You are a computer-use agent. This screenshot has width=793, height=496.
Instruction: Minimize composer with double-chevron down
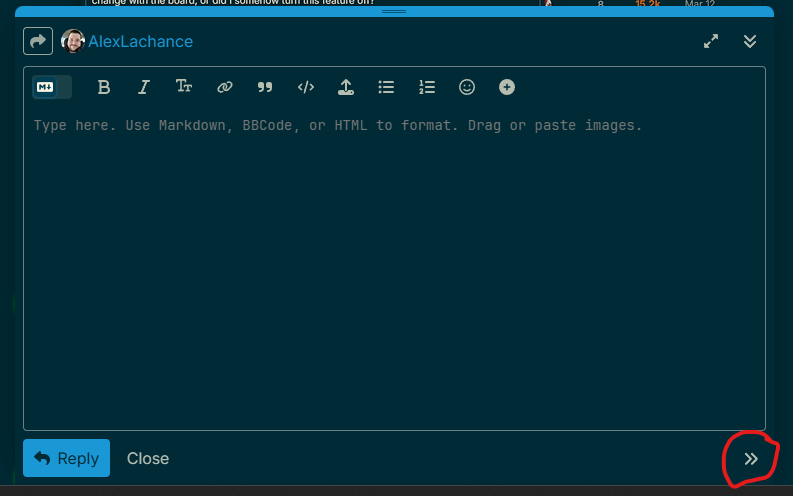pyautogui.click(x=750, y=41)
